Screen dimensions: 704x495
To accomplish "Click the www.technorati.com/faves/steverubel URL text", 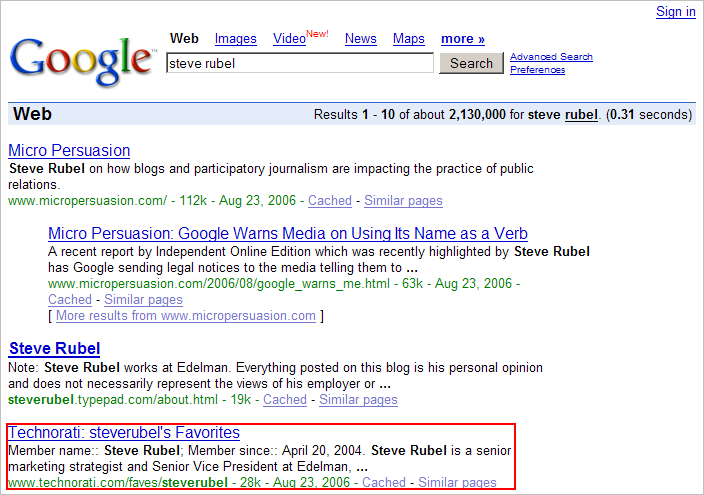I will click(x=118, y=482).
